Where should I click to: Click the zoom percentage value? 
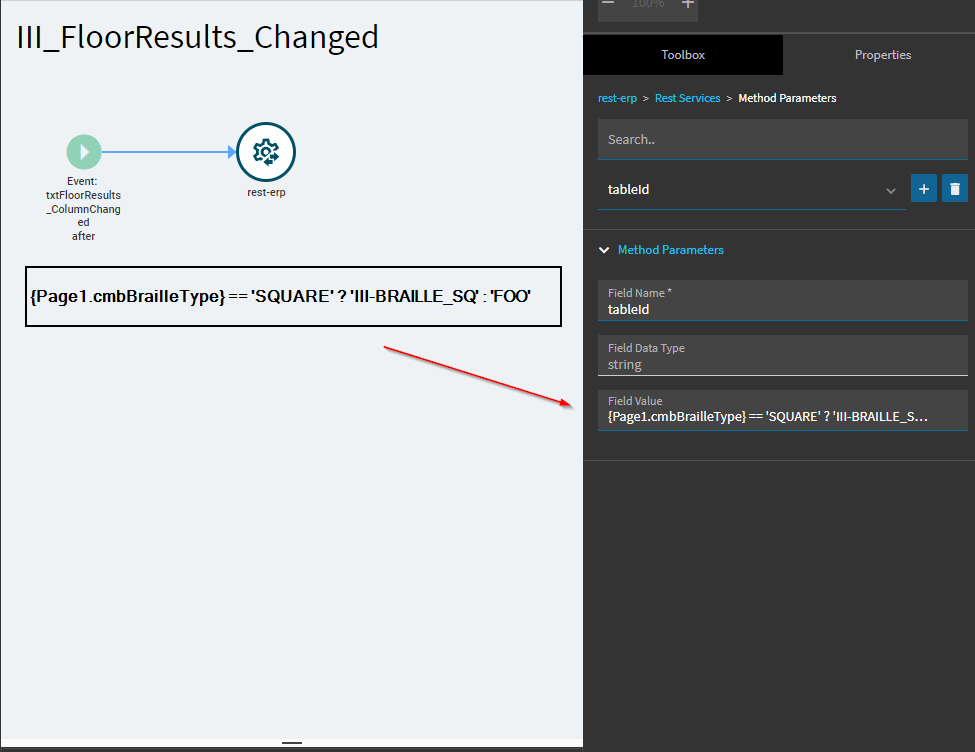pyautogui.click(x=647, y=4)
